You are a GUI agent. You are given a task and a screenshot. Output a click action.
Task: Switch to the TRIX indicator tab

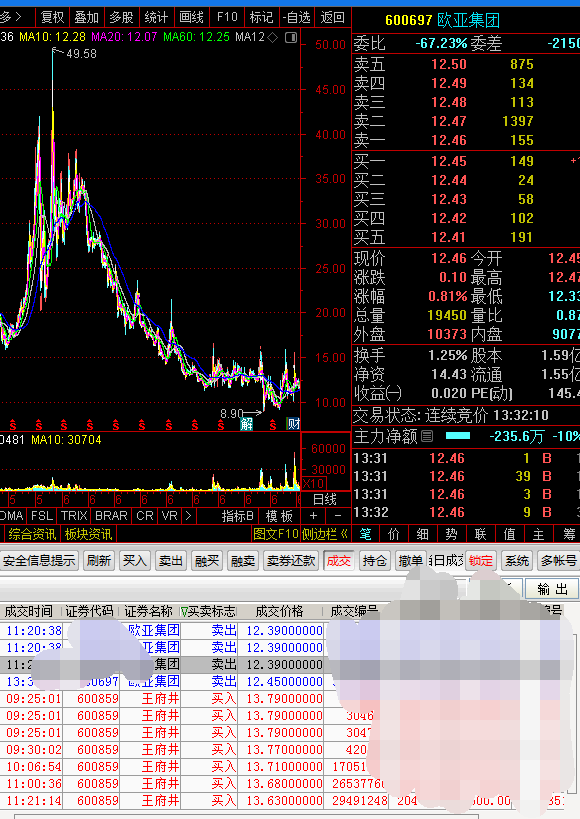(x=74, y=516)
